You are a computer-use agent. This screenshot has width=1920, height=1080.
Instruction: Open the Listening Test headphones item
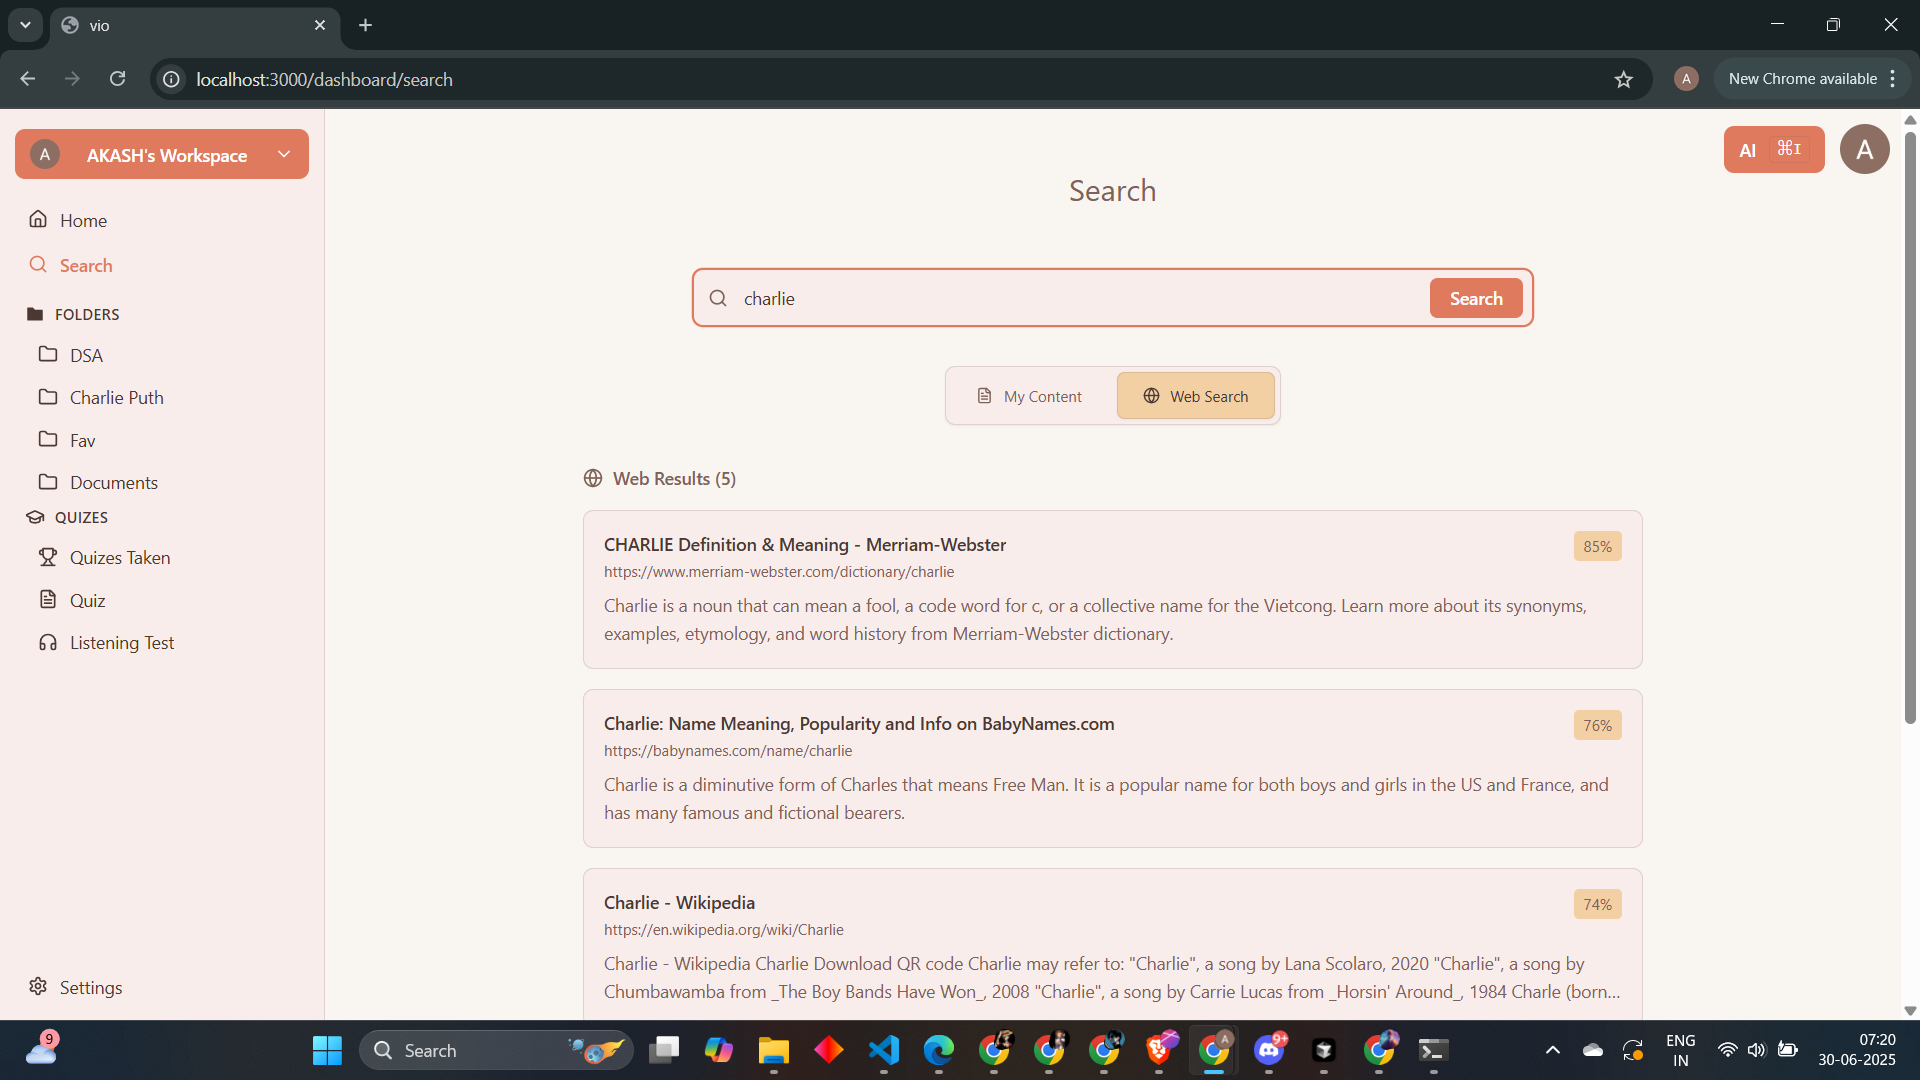tap(121, 643)
